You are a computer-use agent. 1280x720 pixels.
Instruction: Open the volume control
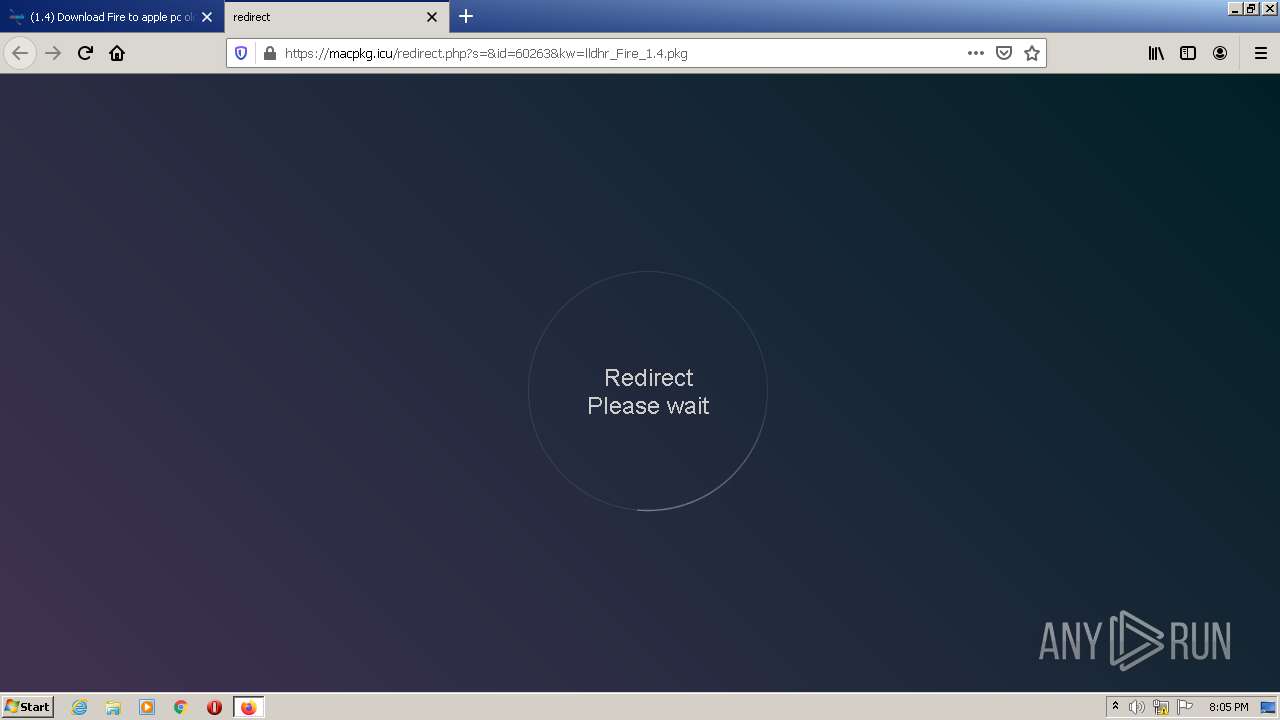1137,707
